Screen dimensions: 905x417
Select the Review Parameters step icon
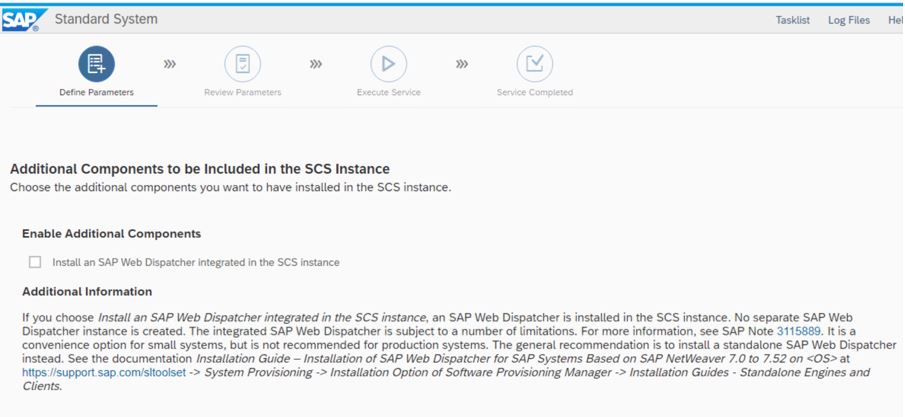pos(242,64)
